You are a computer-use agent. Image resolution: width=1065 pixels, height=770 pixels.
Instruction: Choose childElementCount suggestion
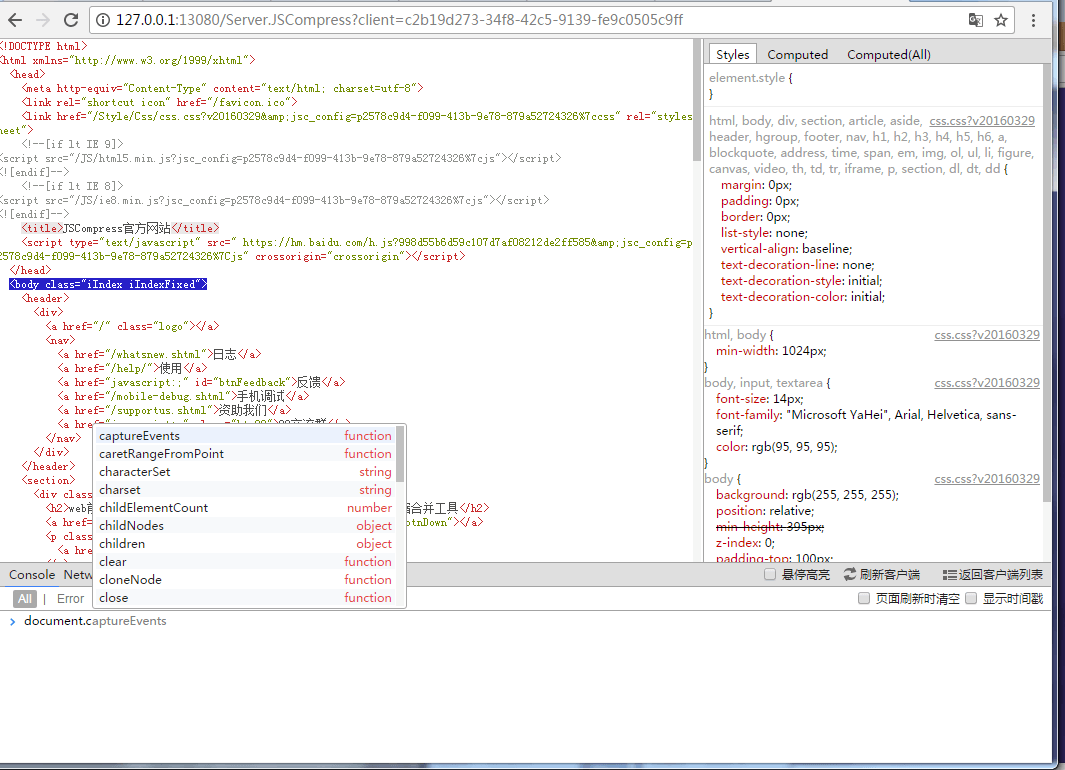(x=245, y=507)
